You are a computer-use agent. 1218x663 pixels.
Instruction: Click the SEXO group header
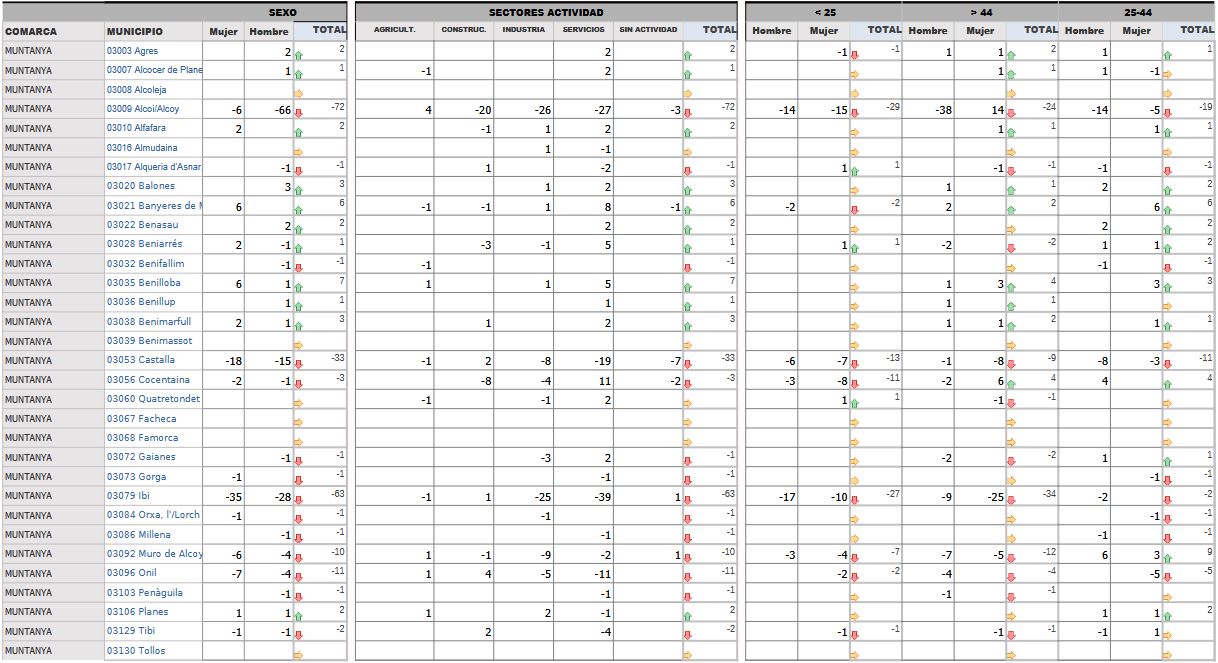(x=283, y=12)
